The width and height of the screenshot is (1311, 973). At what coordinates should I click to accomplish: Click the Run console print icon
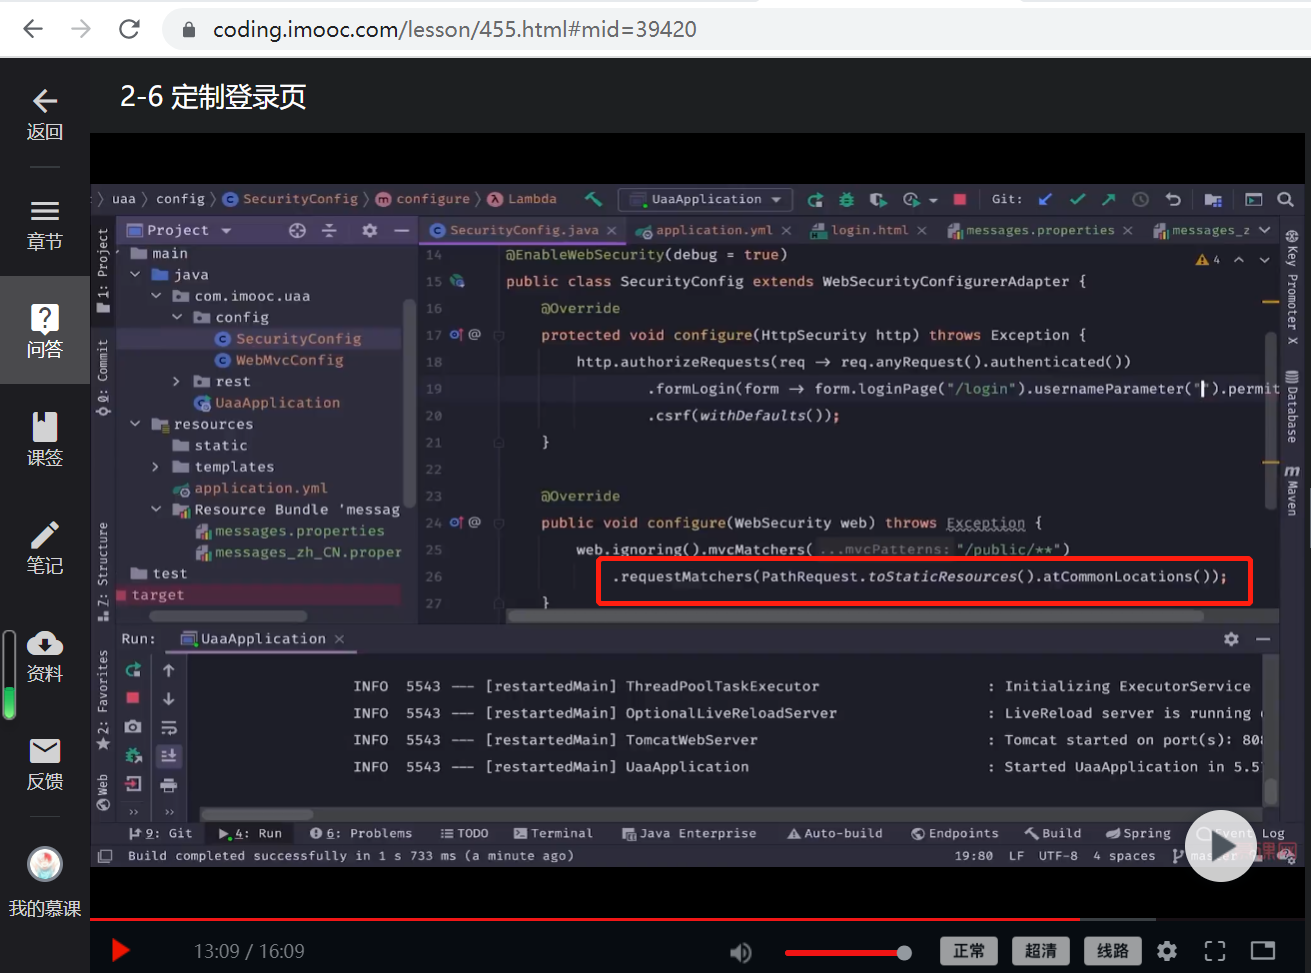tap(169, 785)
